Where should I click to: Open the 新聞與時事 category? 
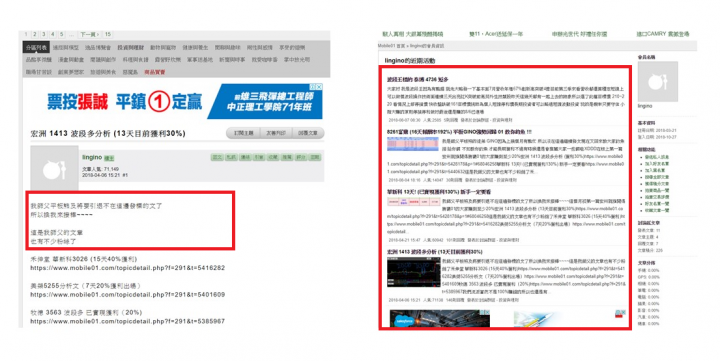232,60
